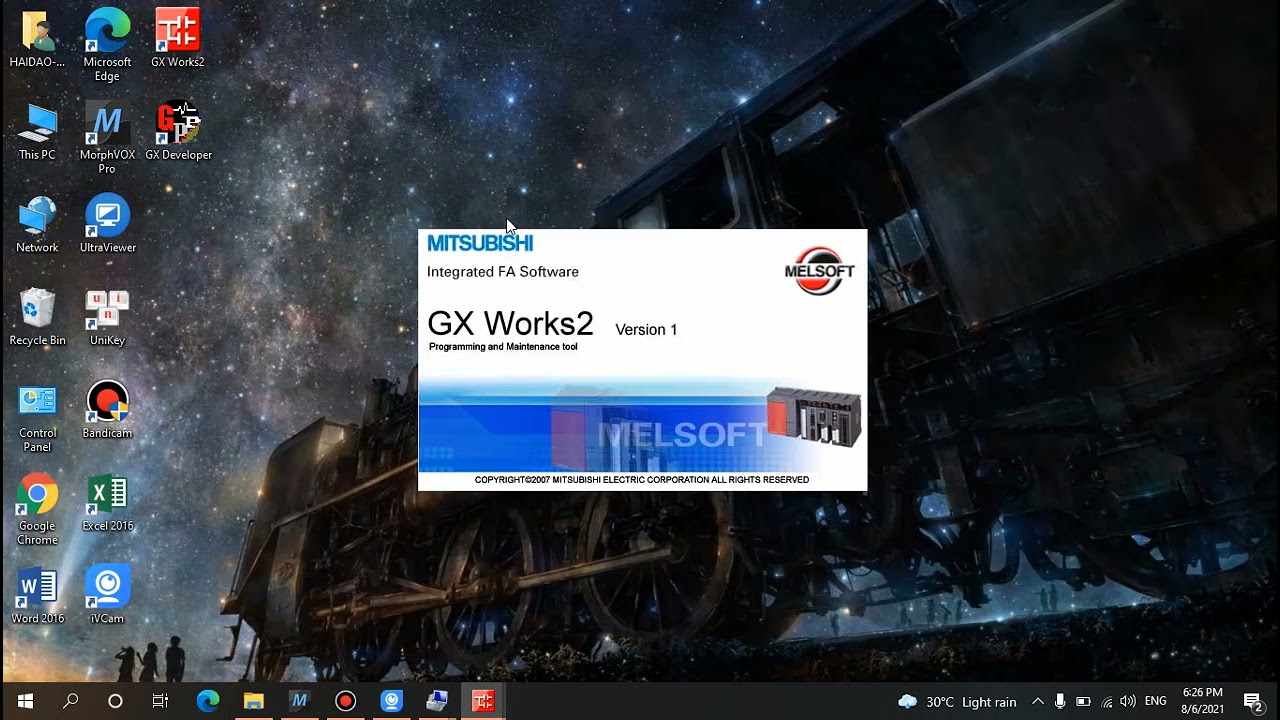The image size is (1280, 720).
Task: Click the MITSUBISHI logo on splash
Action: pyautogui.click(x=480, y=243)
